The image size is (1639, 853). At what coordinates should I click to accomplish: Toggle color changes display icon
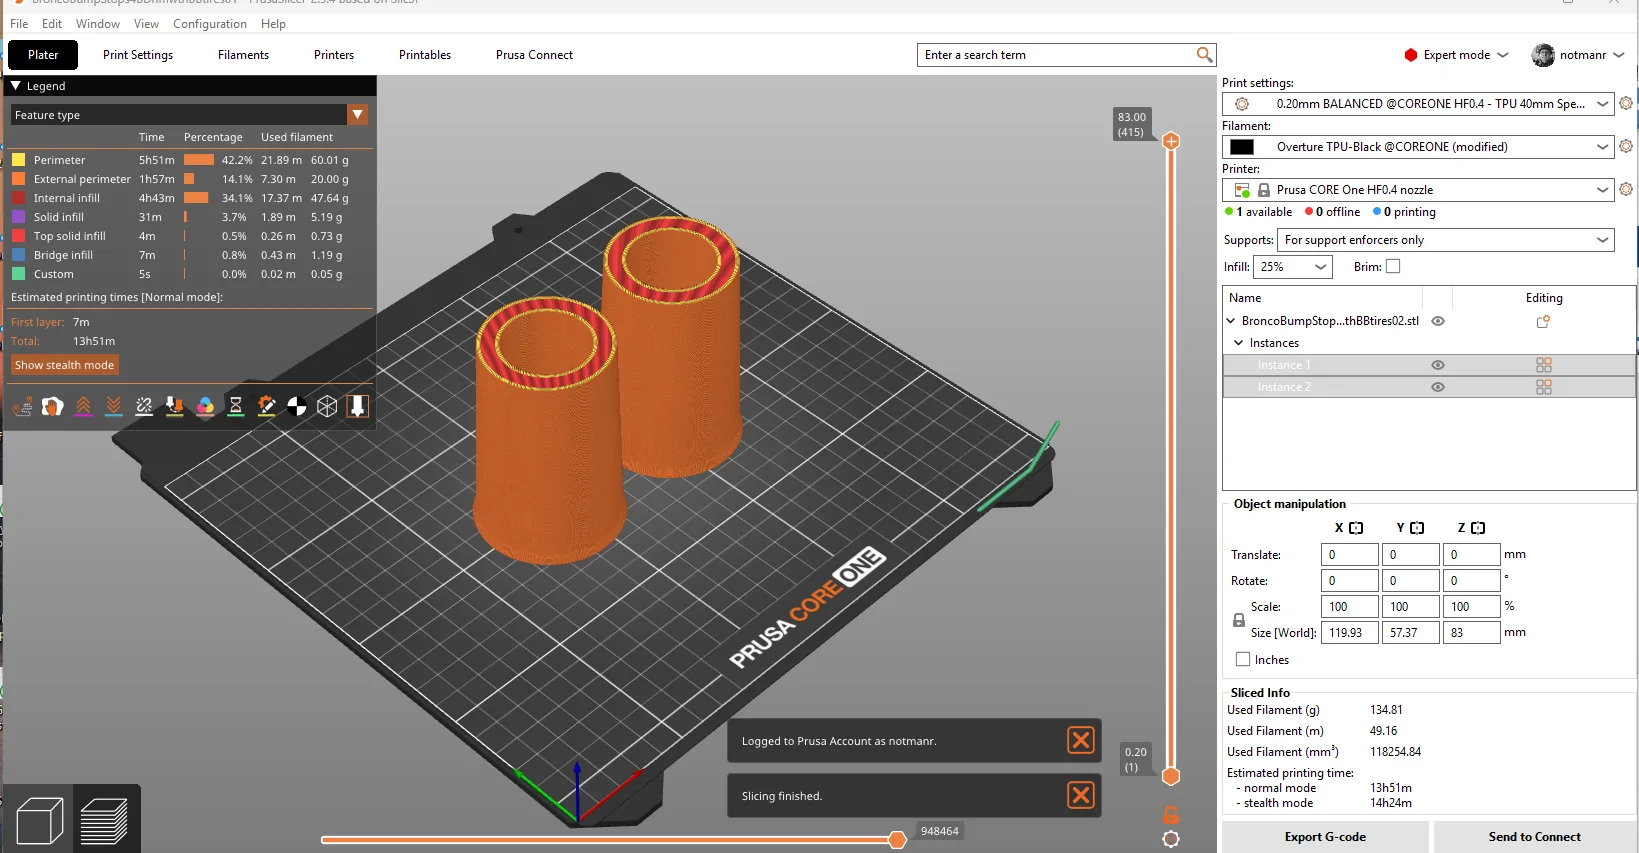(x=205, y=405)
